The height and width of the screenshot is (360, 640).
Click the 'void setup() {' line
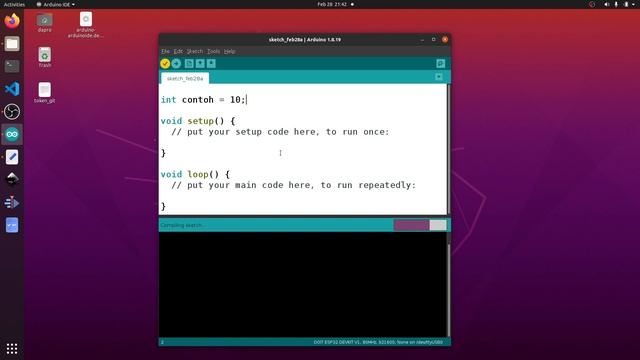[x=198, y=121]
